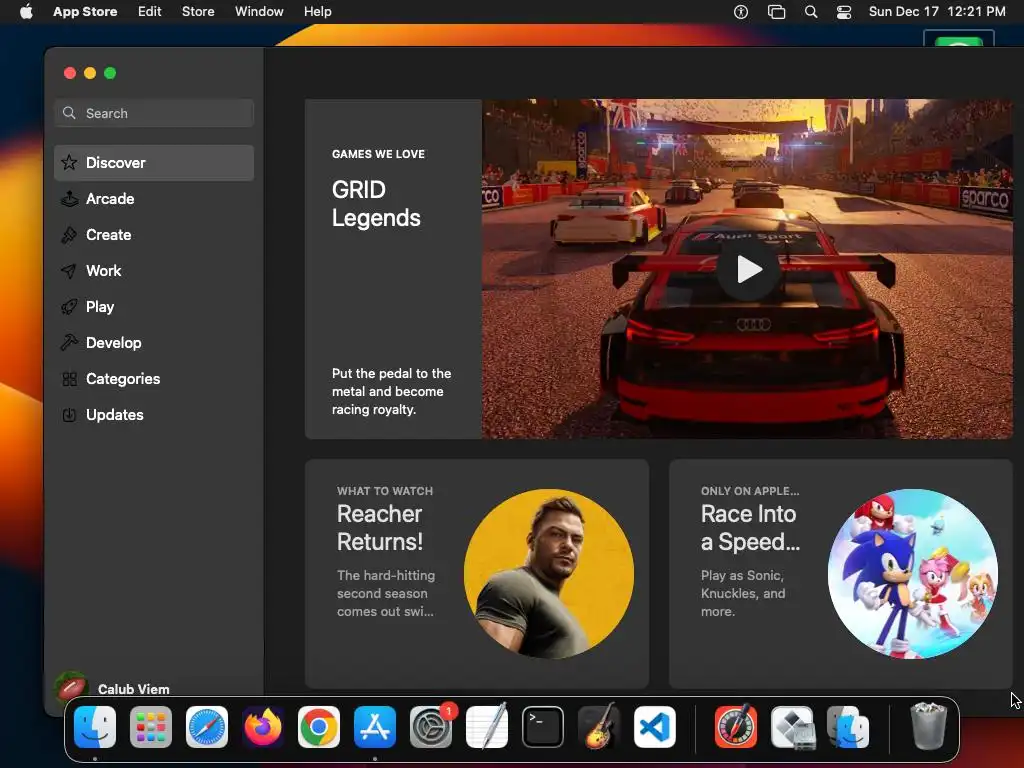Open the Store menu
The image size is (1024, 768).
pos(198,11)
